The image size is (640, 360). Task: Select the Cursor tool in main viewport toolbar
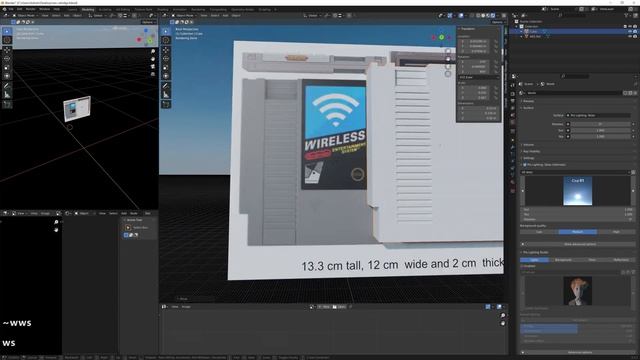tap(166, 40)
